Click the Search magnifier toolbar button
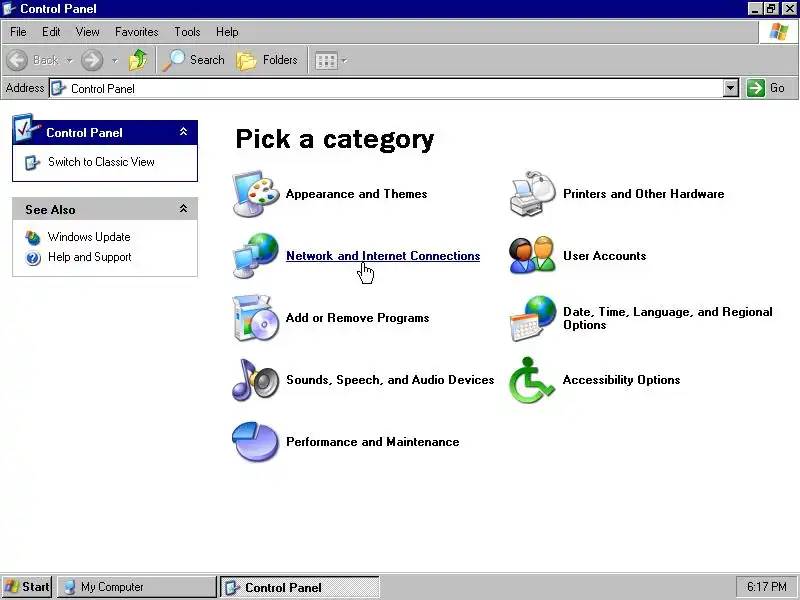Viewport: 800px width, 600px height. (x=194, y=60)
